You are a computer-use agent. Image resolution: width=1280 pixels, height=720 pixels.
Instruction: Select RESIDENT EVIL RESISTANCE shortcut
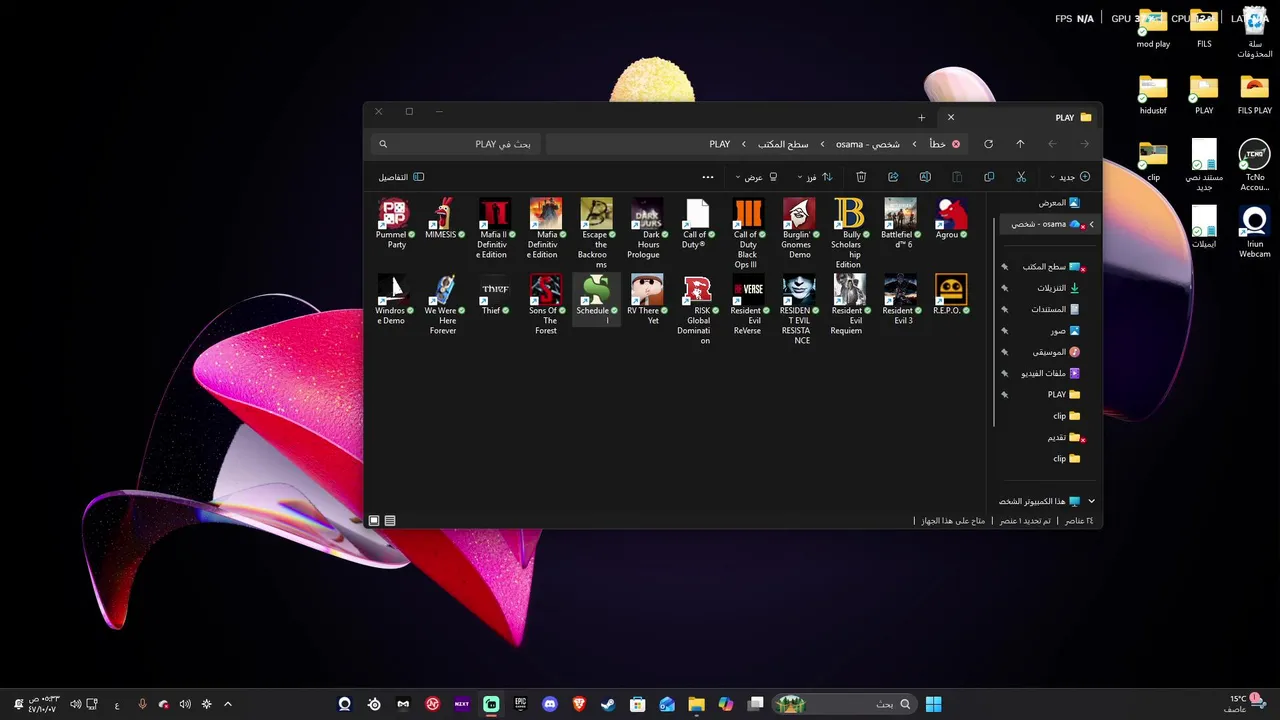pos(799,310)
